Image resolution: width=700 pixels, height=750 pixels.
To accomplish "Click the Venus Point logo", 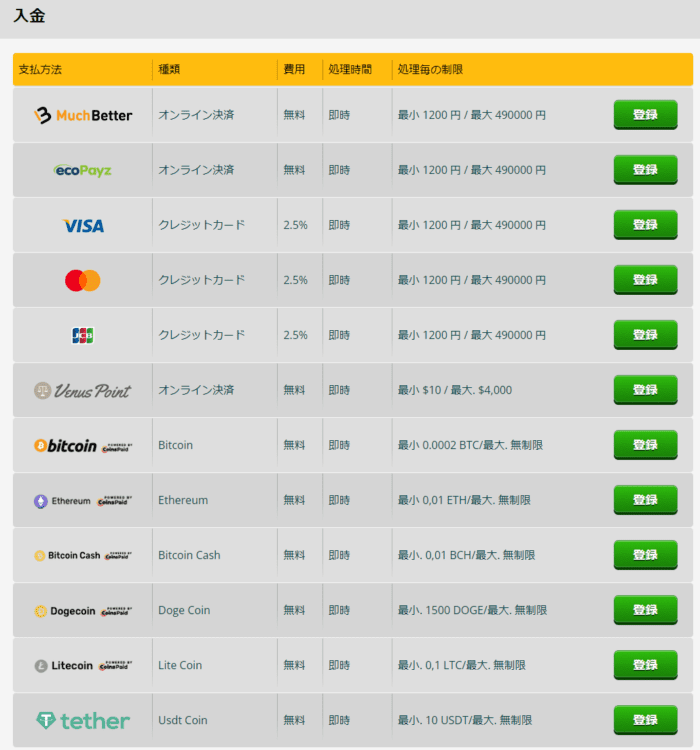I will click(83, 391).
